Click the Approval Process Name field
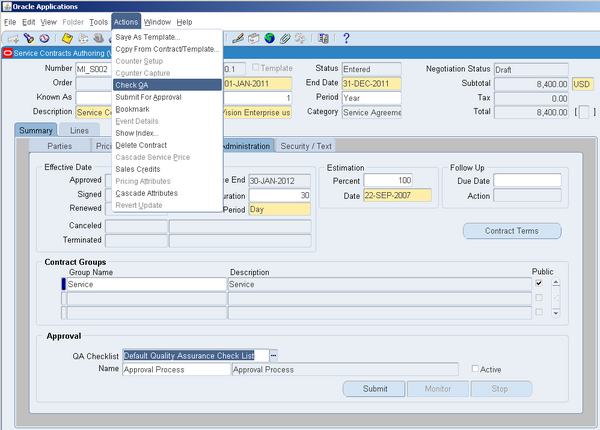 [x=176, y=370]
